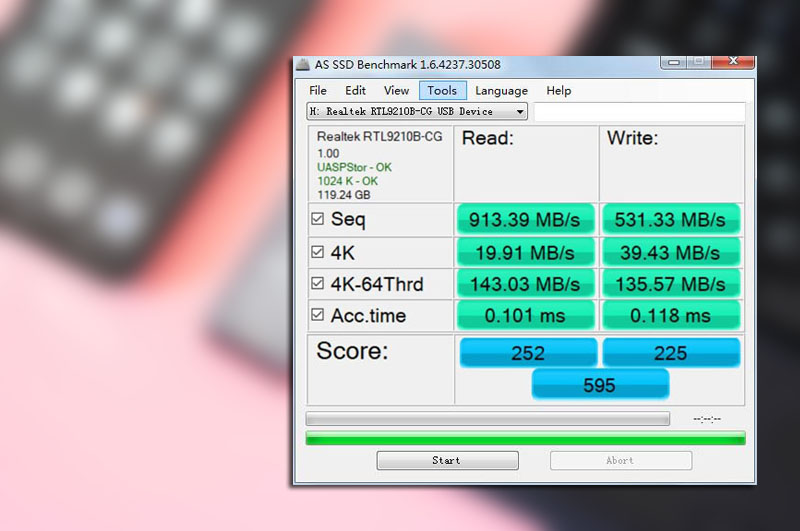Open the Language menu
Screen dimensions: 800x531
[502, 91]
